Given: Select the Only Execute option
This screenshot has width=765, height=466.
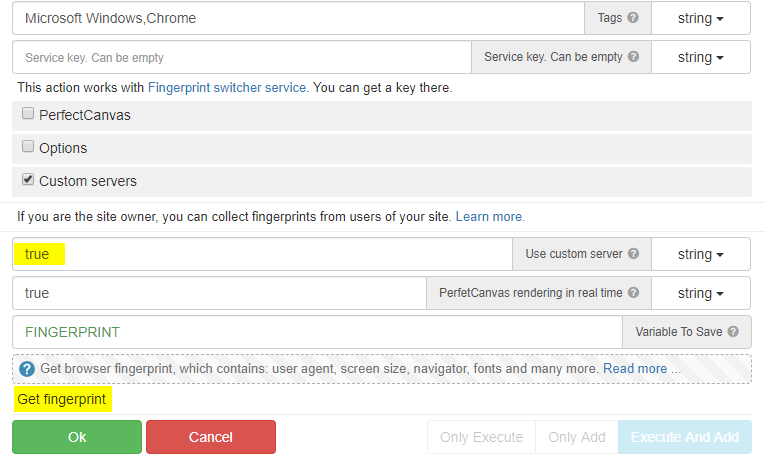Looking at the screenshot, I should pos(481,437).
